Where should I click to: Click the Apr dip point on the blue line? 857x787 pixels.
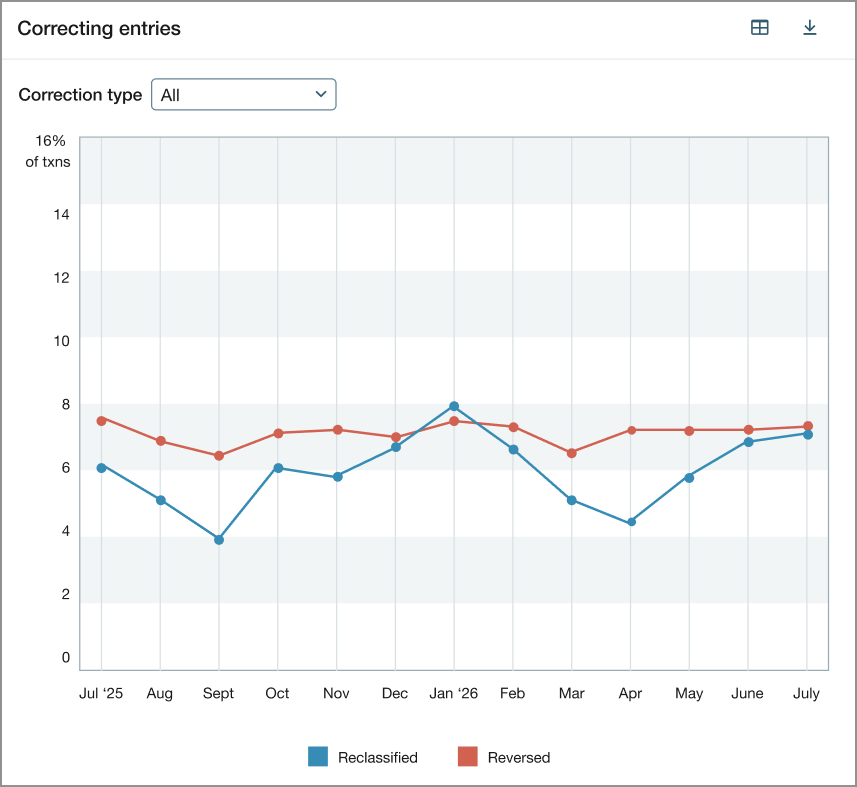[630, 521]
